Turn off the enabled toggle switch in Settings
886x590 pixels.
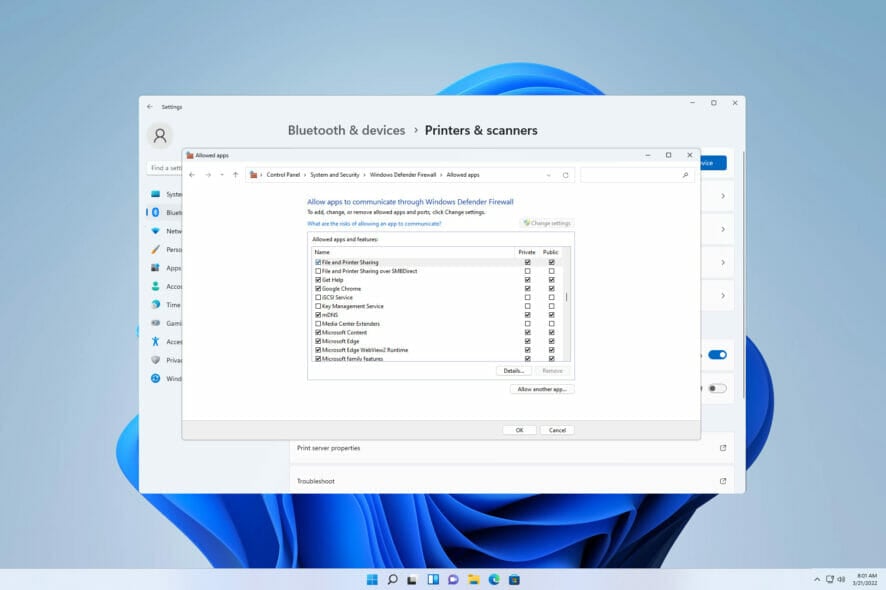[x=718, y=355]
